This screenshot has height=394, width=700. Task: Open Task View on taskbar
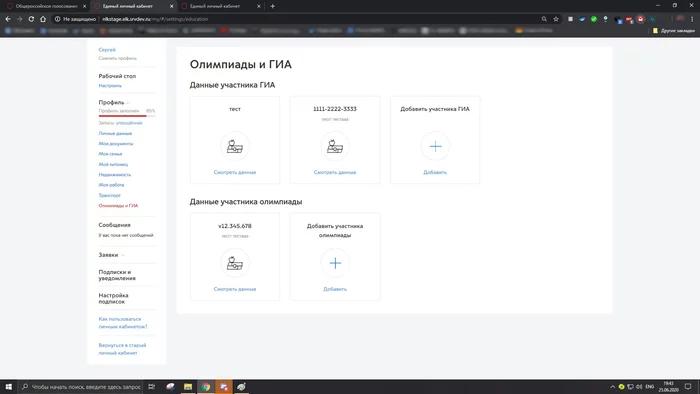(151, 387)
